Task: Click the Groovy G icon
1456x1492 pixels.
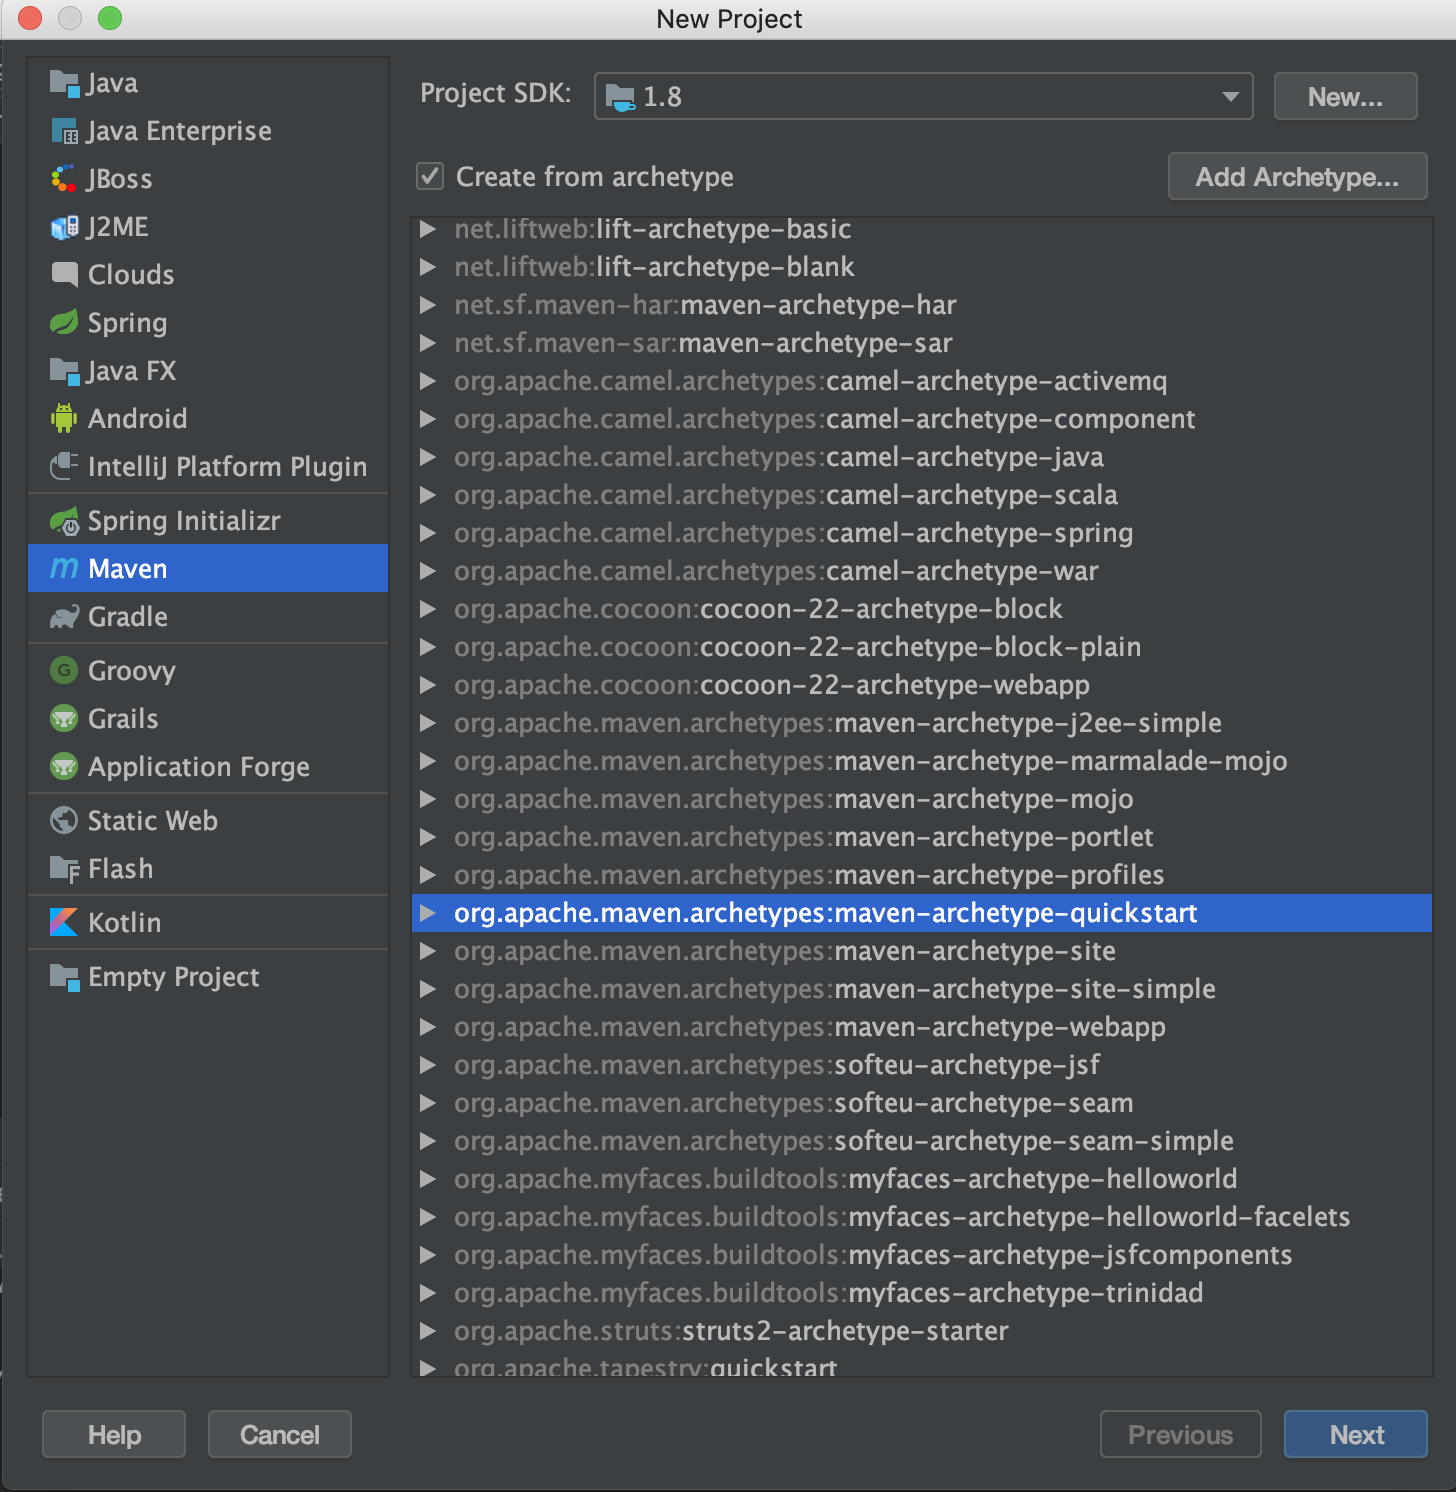Action: point(64,670)
